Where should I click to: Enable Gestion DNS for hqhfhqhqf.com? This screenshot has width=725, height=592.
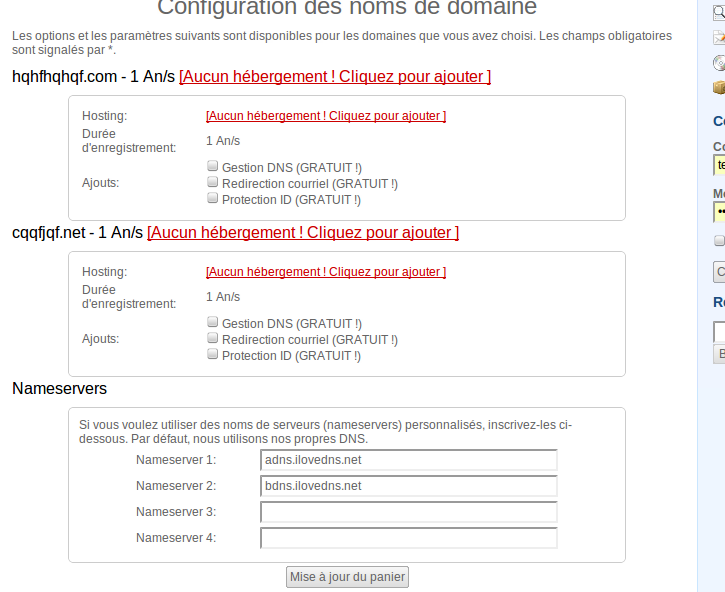(x=212, y=167)
